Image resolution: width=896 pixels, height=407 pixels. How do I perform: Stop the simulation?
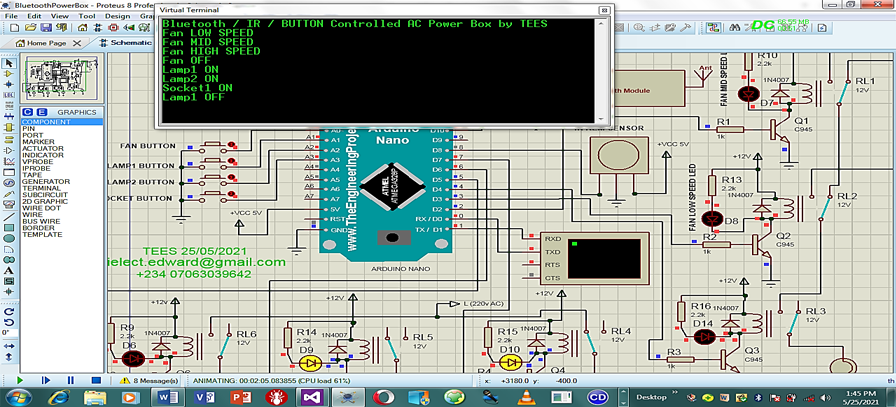[x=96, y=380]
